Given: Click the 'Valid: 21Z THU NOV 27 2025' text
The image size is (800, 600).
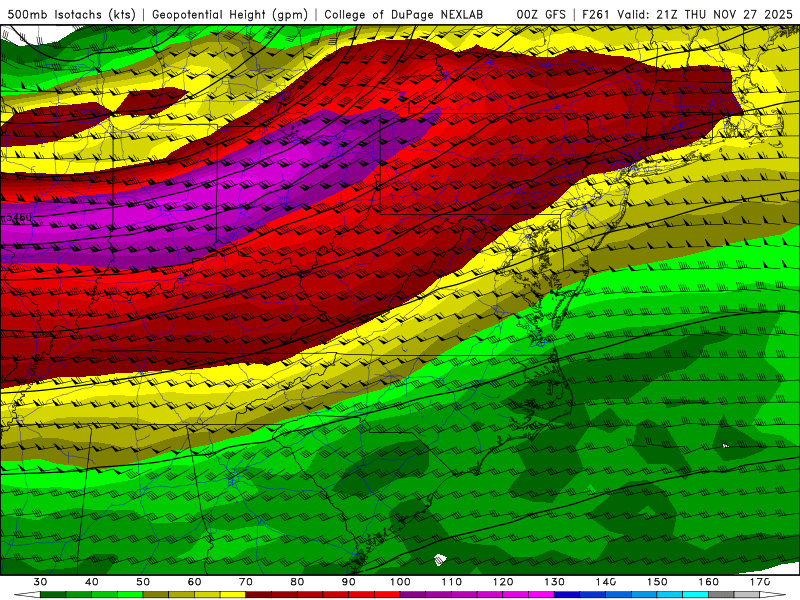Looking at the screenshot, I should (705, 15).
